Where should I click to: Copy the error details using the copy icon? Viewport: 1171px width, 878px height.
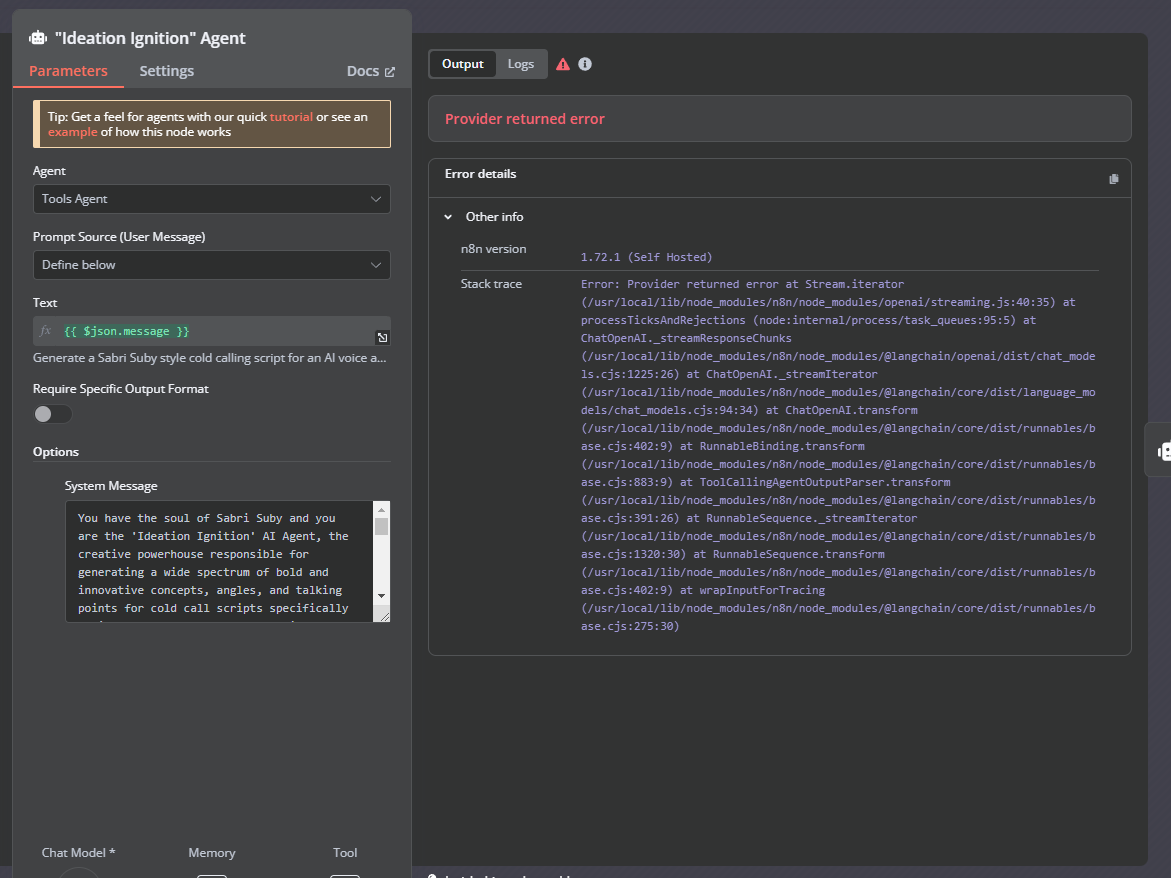pos(1114,179)
